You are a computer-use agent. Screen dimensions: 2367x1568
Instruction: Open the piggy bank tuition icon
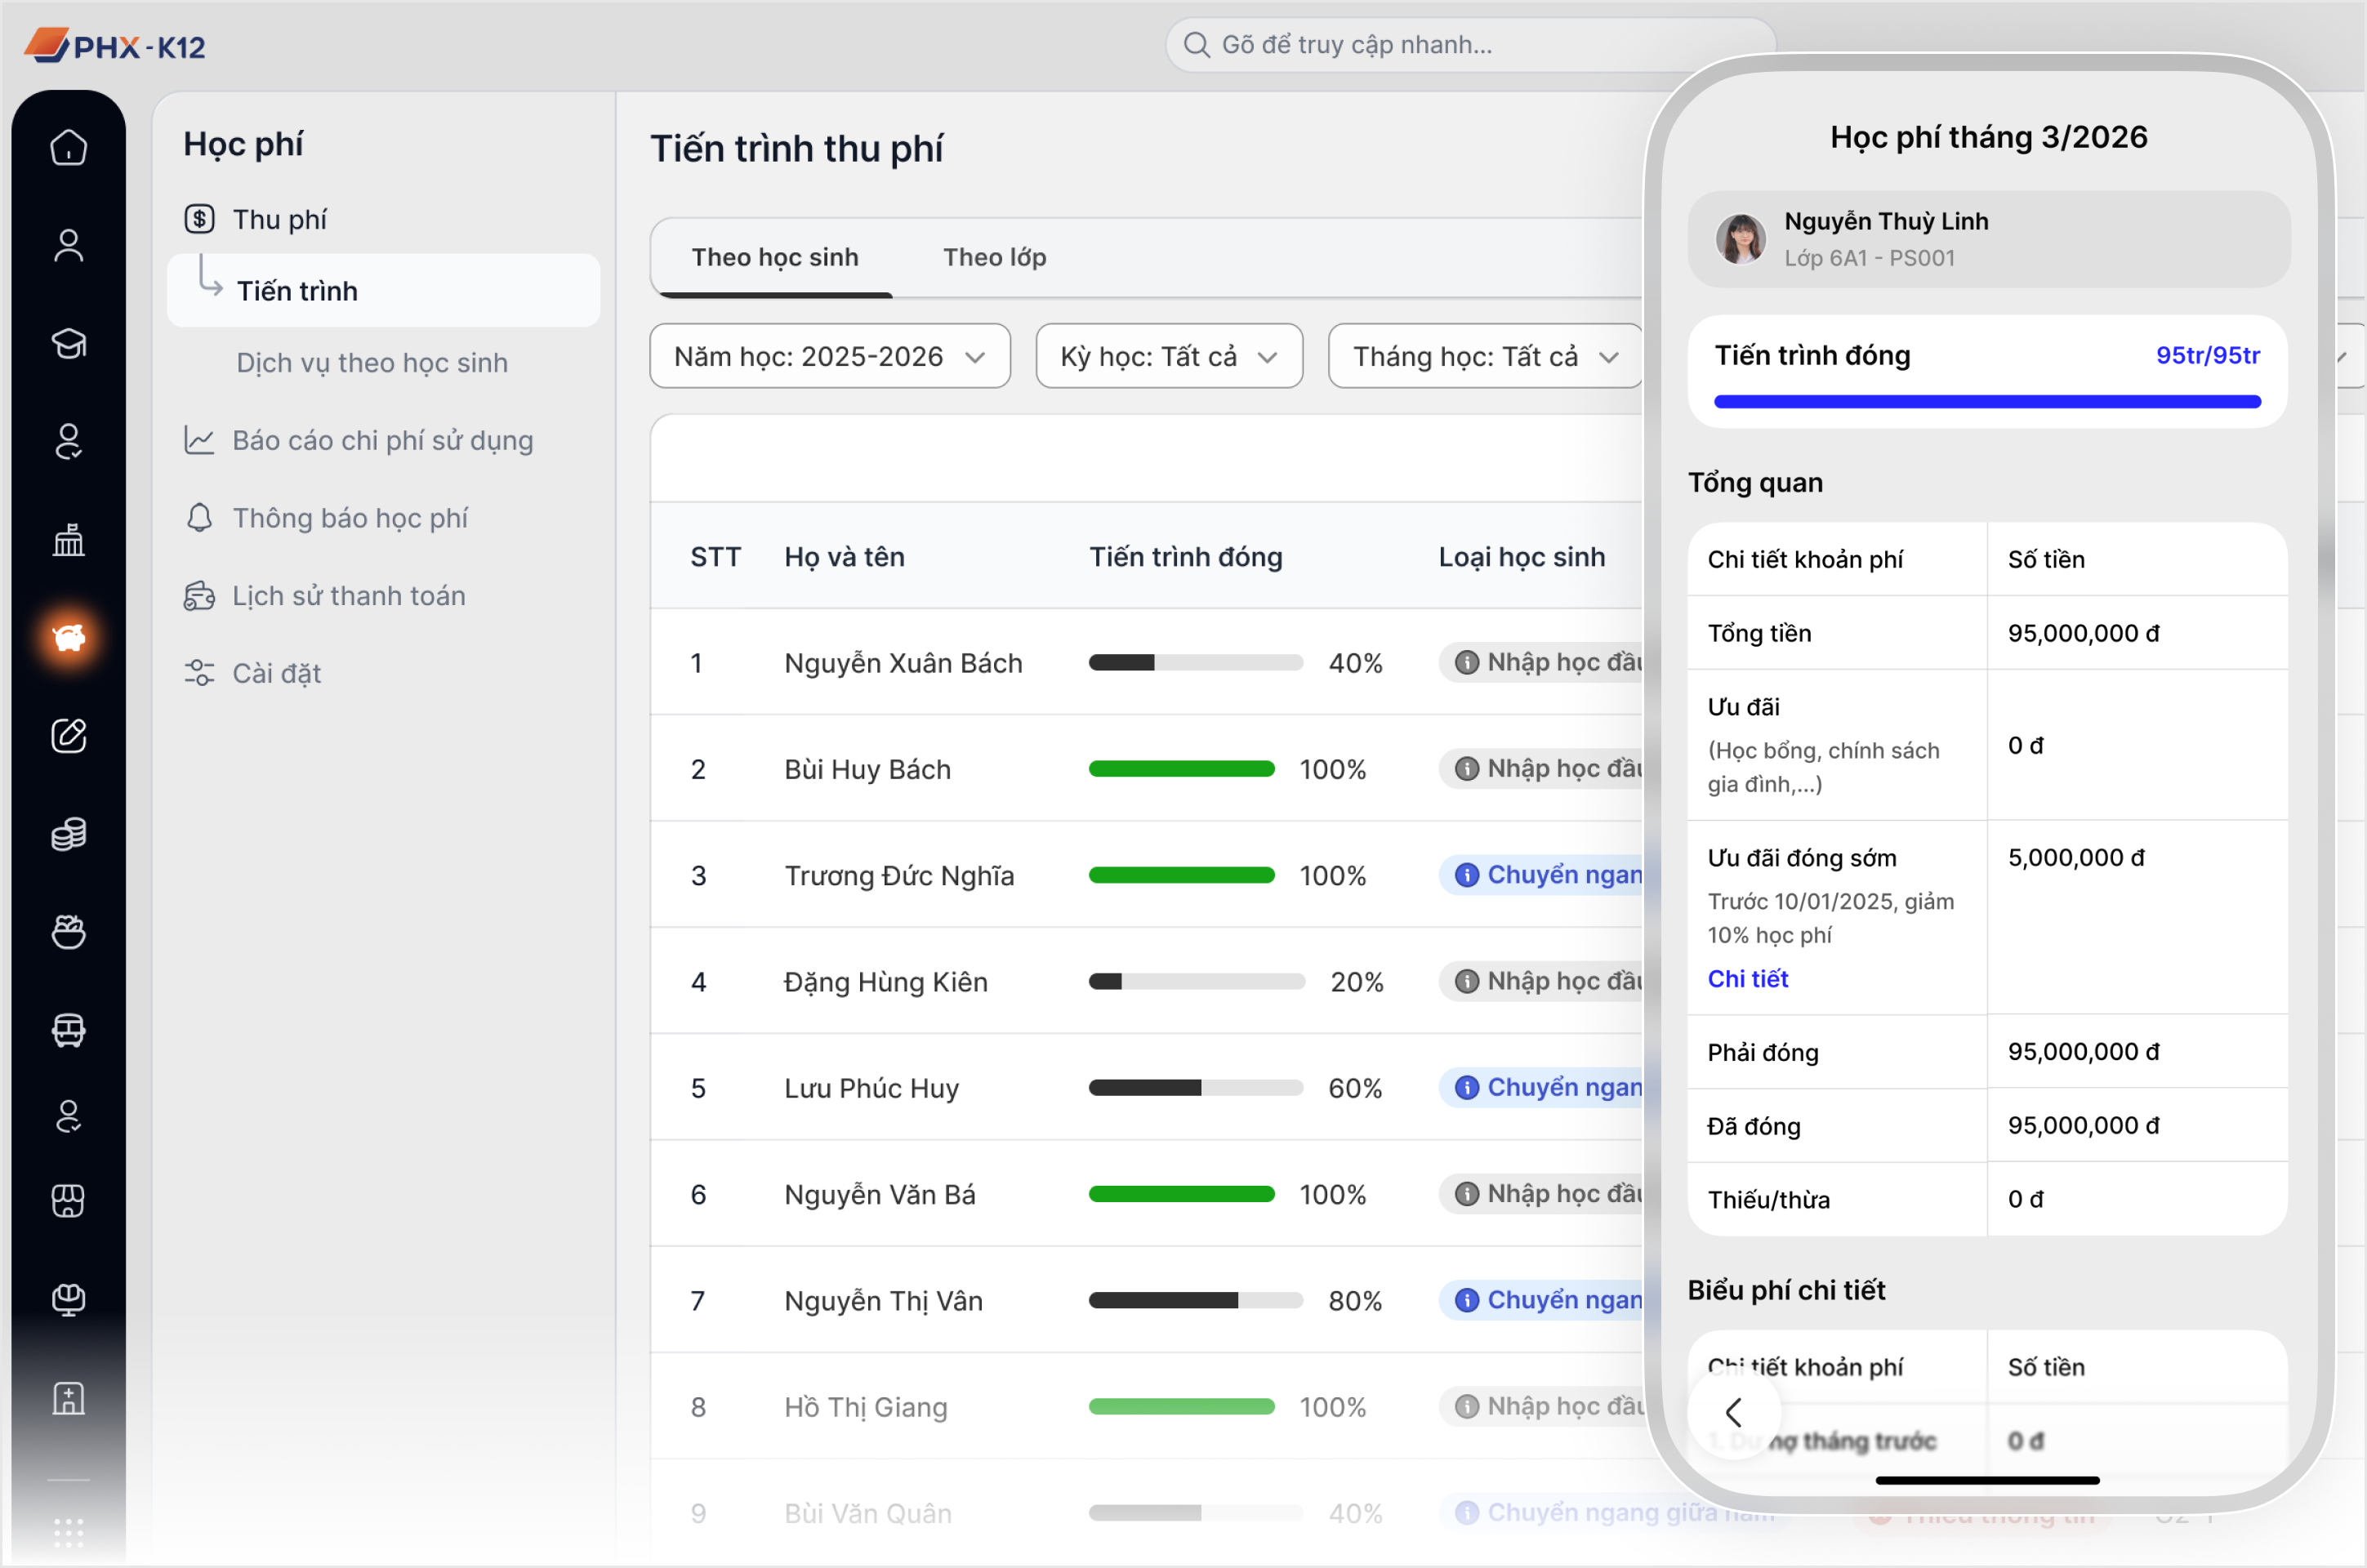(x=68, y=637)
